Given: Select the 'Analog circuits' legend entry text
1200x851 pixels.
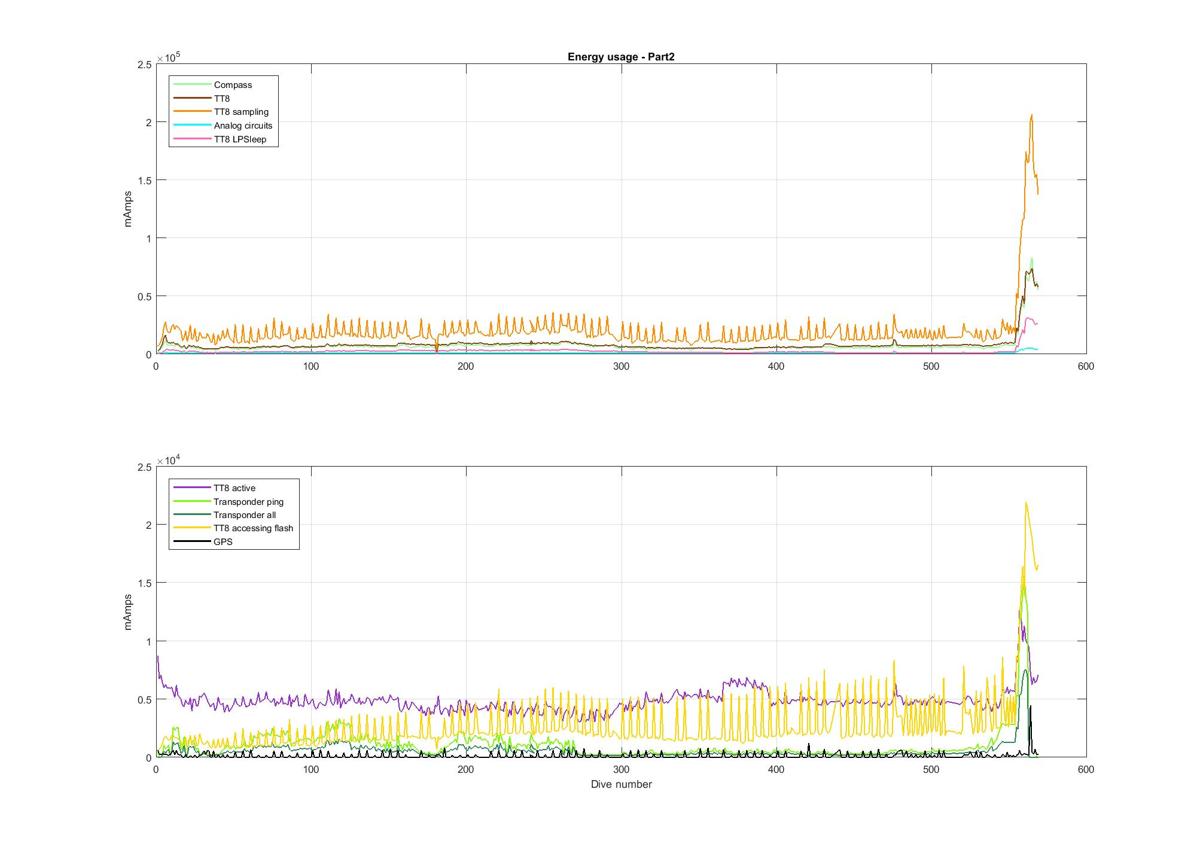Looking at the screenshot, I should click(243, 126).
